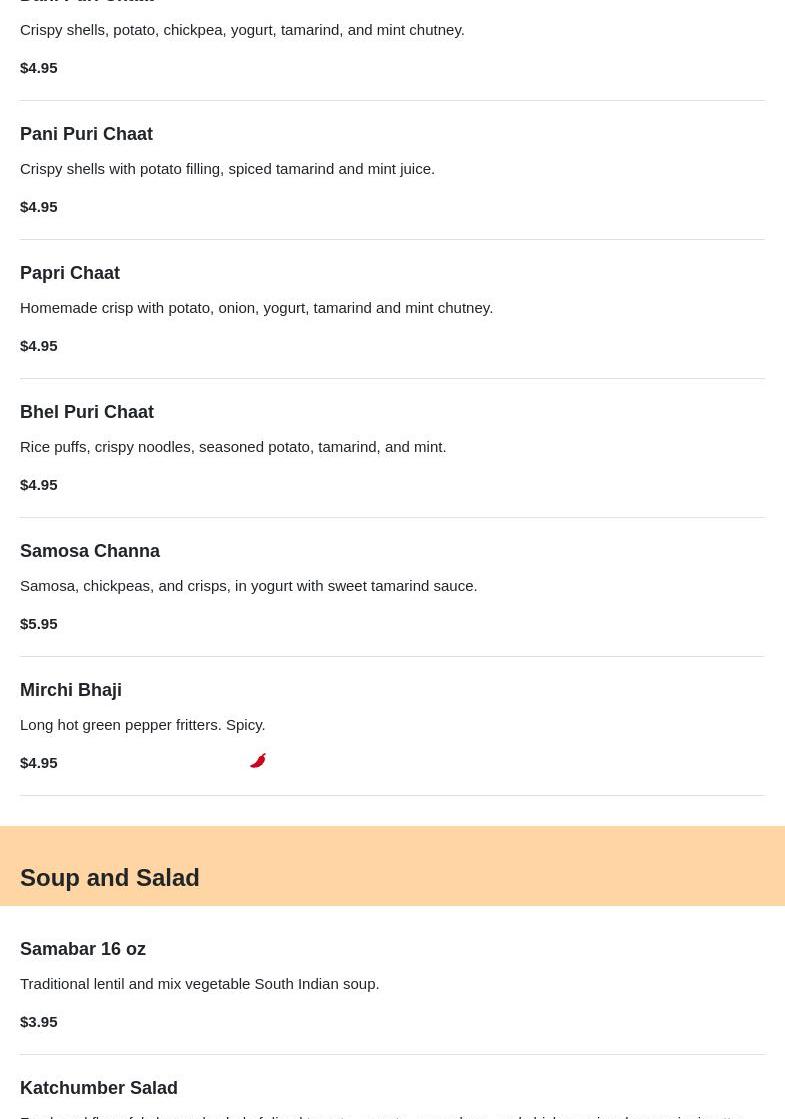The height and width of the screenshot is (1119, 785).
Task: Click the Katchumber Salad title
Action: (x=99, y=1088)
